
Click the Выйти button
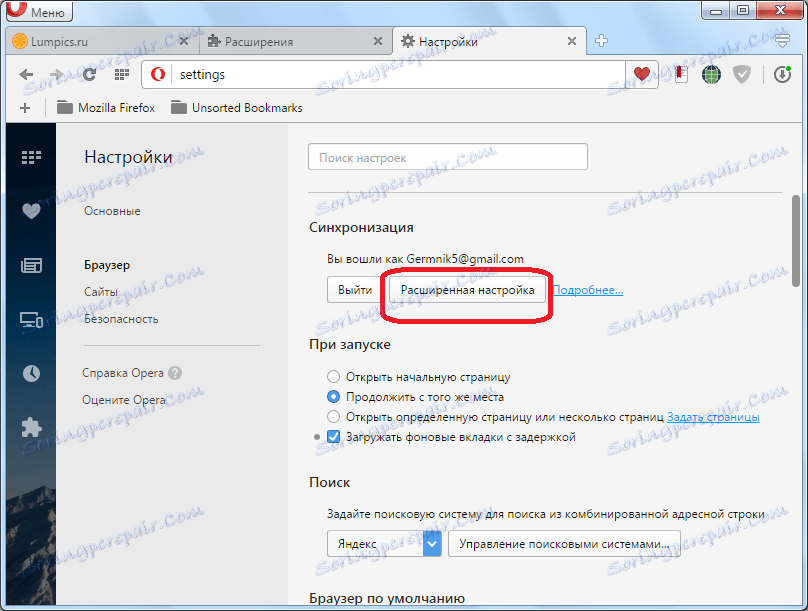[355, 290]
